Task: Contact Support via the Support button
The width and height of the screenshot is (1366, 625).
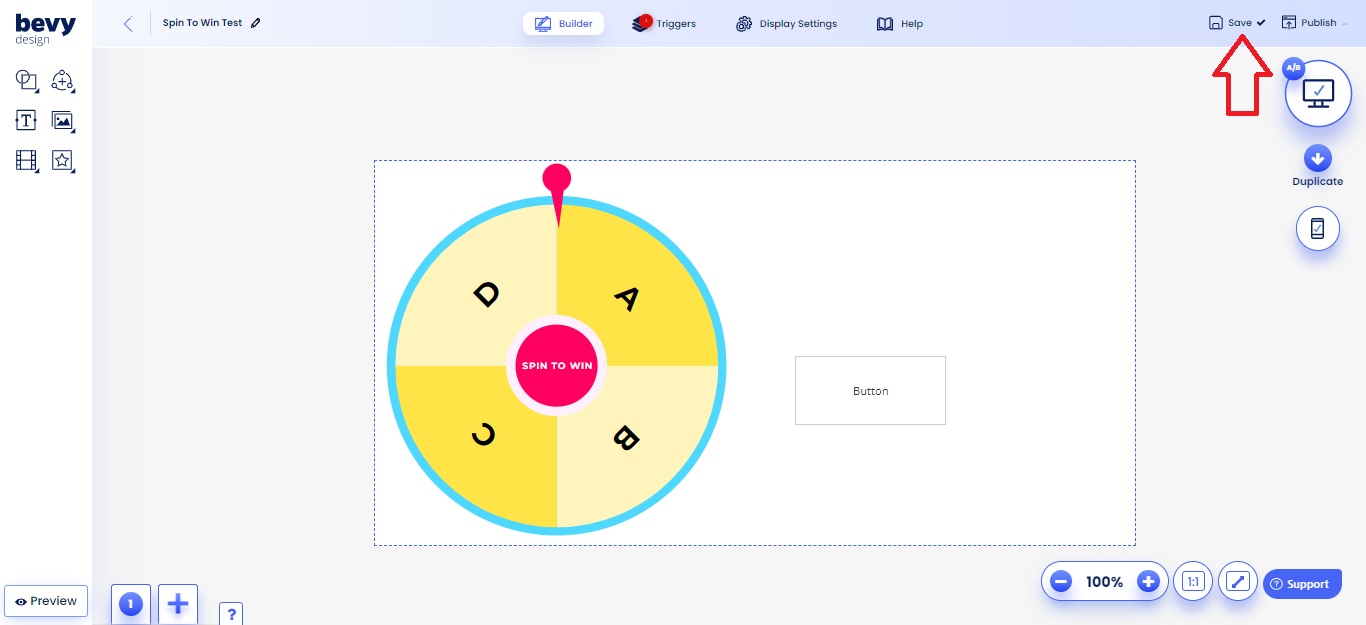Action: pyautogui.click(x=1302, y=583)
